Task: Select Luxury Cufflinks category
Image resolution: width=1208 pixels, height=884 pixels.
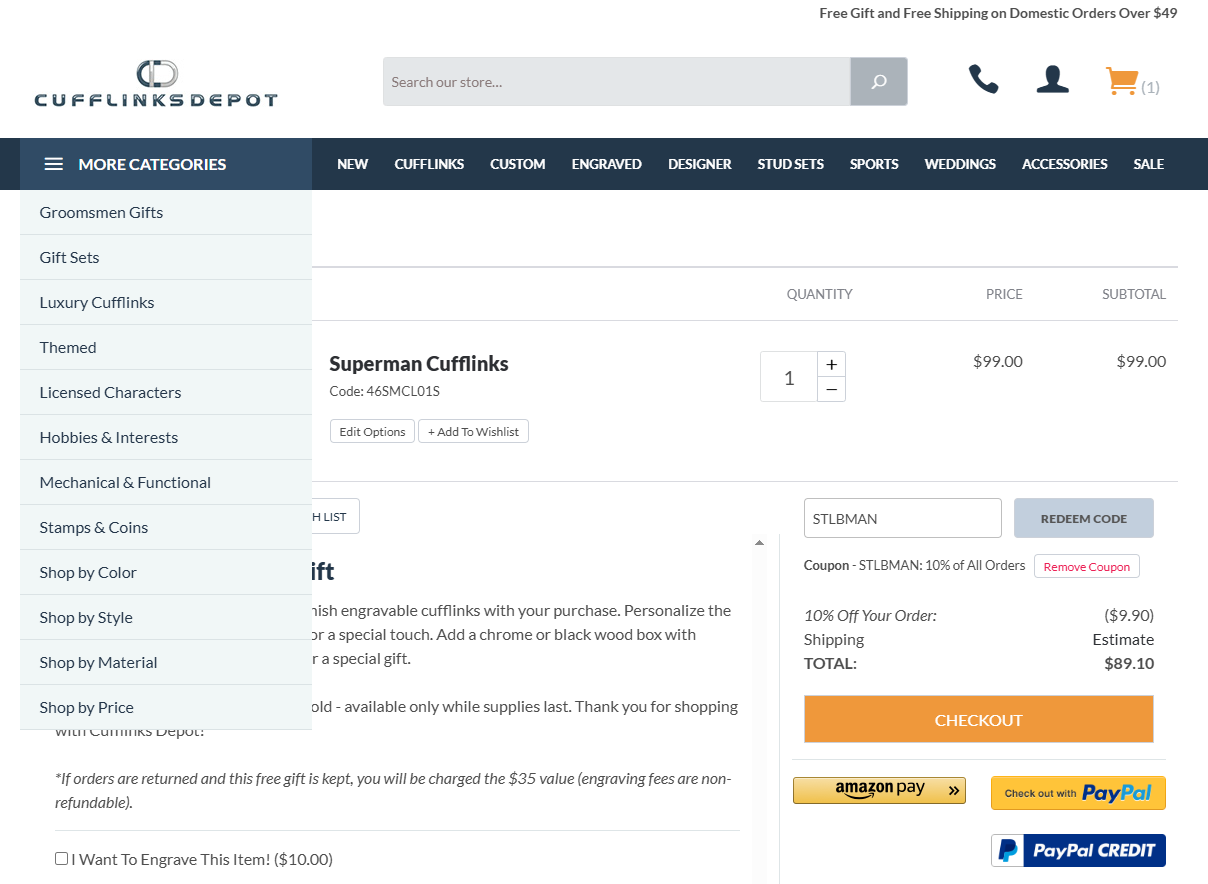Action: click(x=166, y=302)
